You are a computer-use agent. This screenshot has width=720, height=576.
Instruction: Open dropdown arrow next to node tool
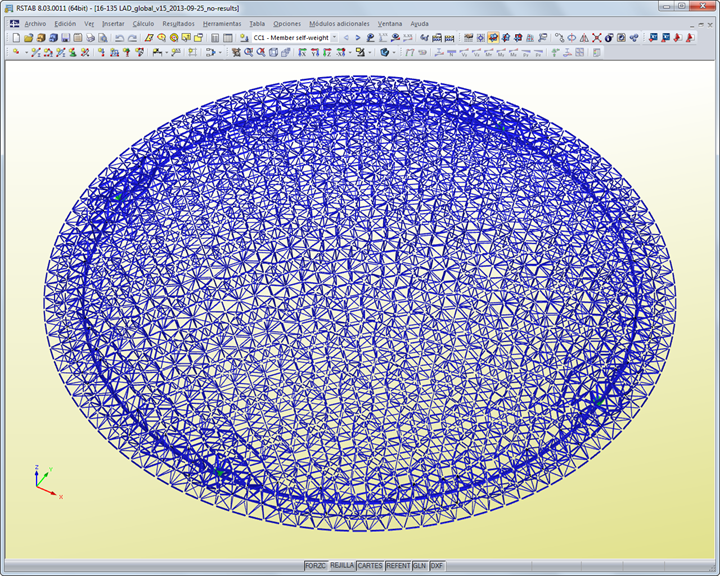26,52
